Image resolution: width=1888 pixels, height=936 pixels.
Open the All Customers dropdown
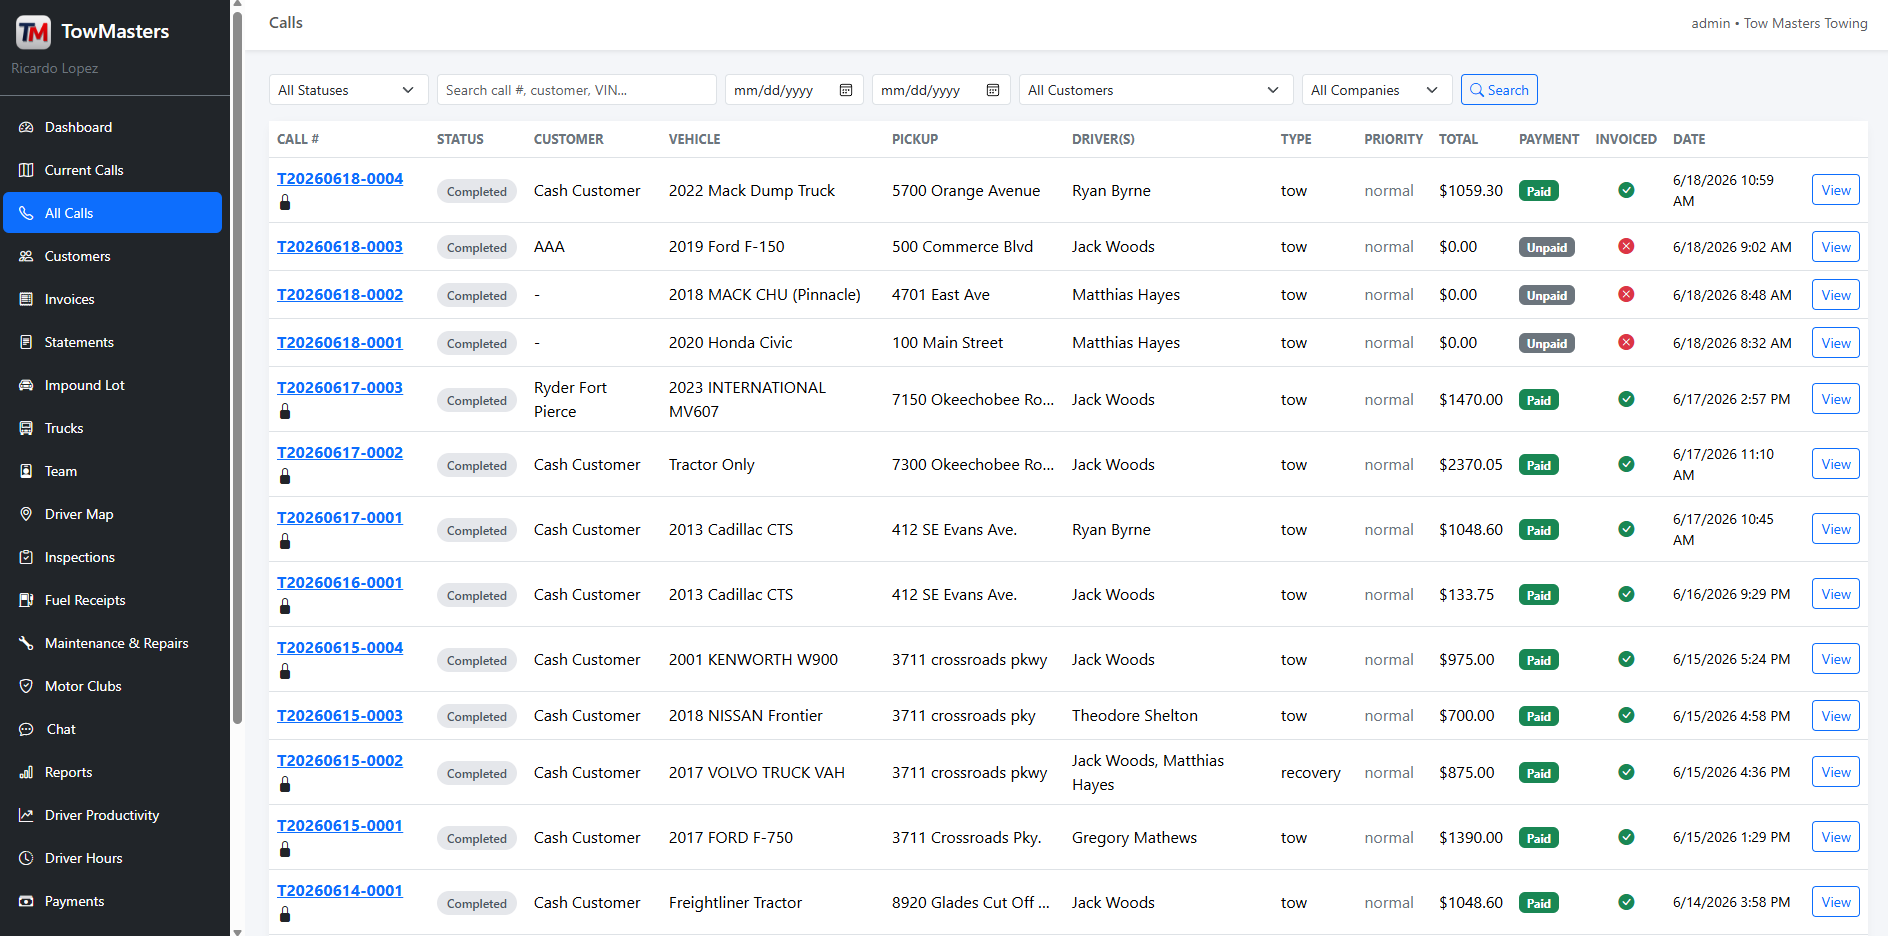click(1155, 90)
